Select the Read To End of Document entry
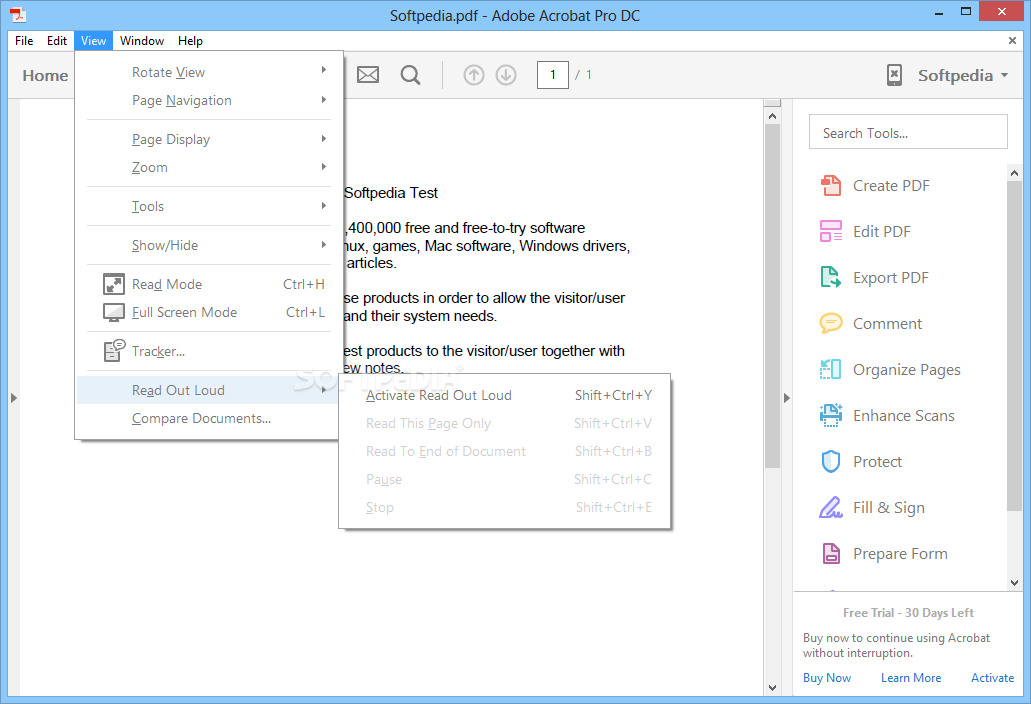Screen dimensions: 1031x704 coord(505,451)
